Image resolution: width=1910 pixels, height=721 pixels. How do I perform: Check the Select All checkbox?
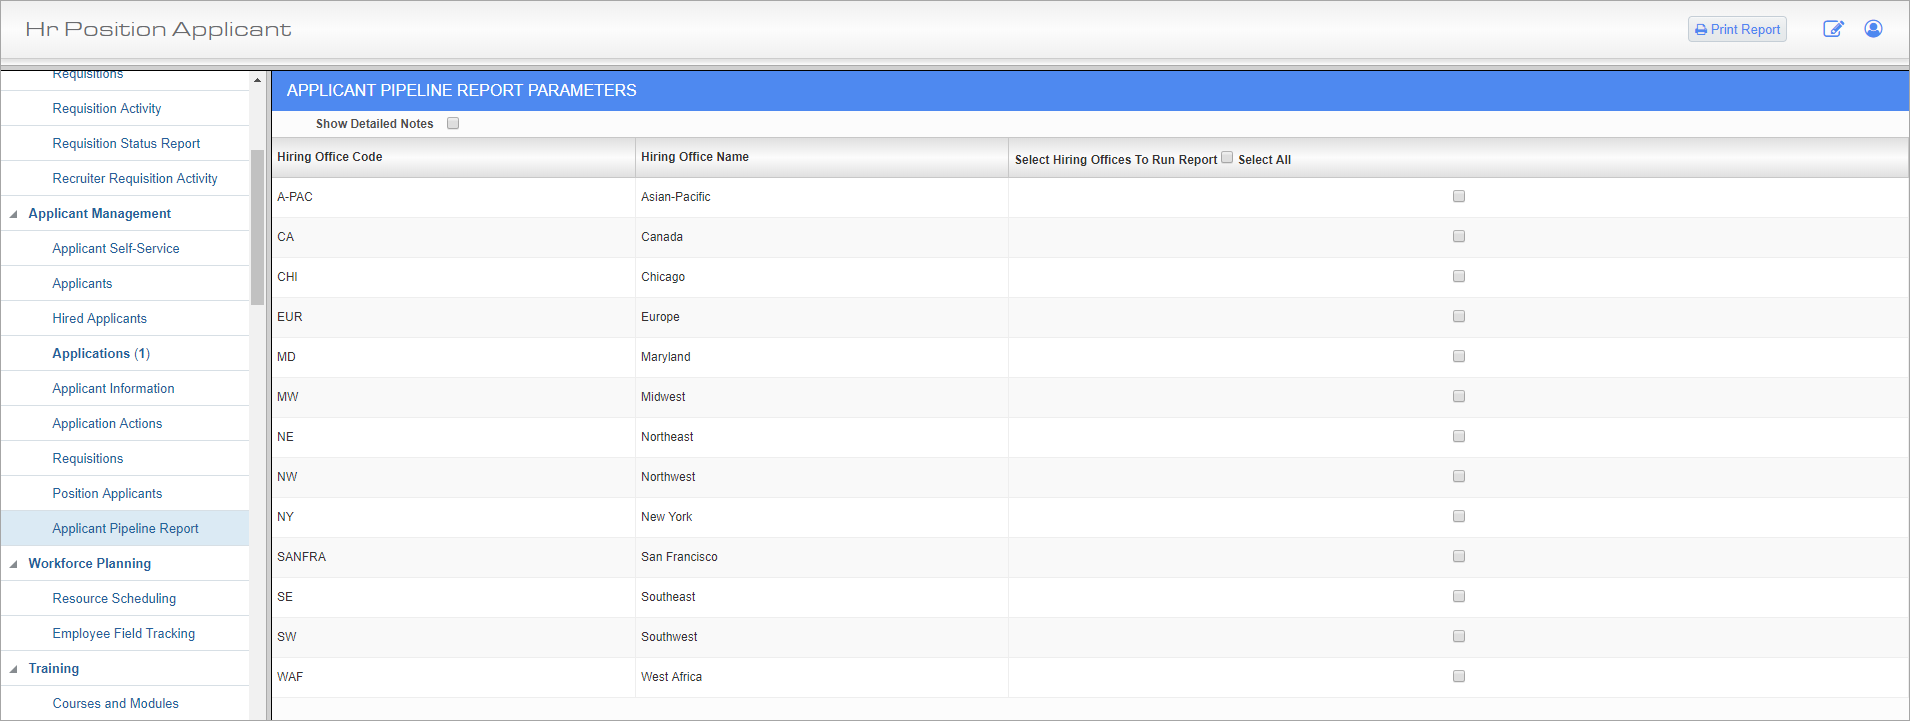[x=1227, y=158]
